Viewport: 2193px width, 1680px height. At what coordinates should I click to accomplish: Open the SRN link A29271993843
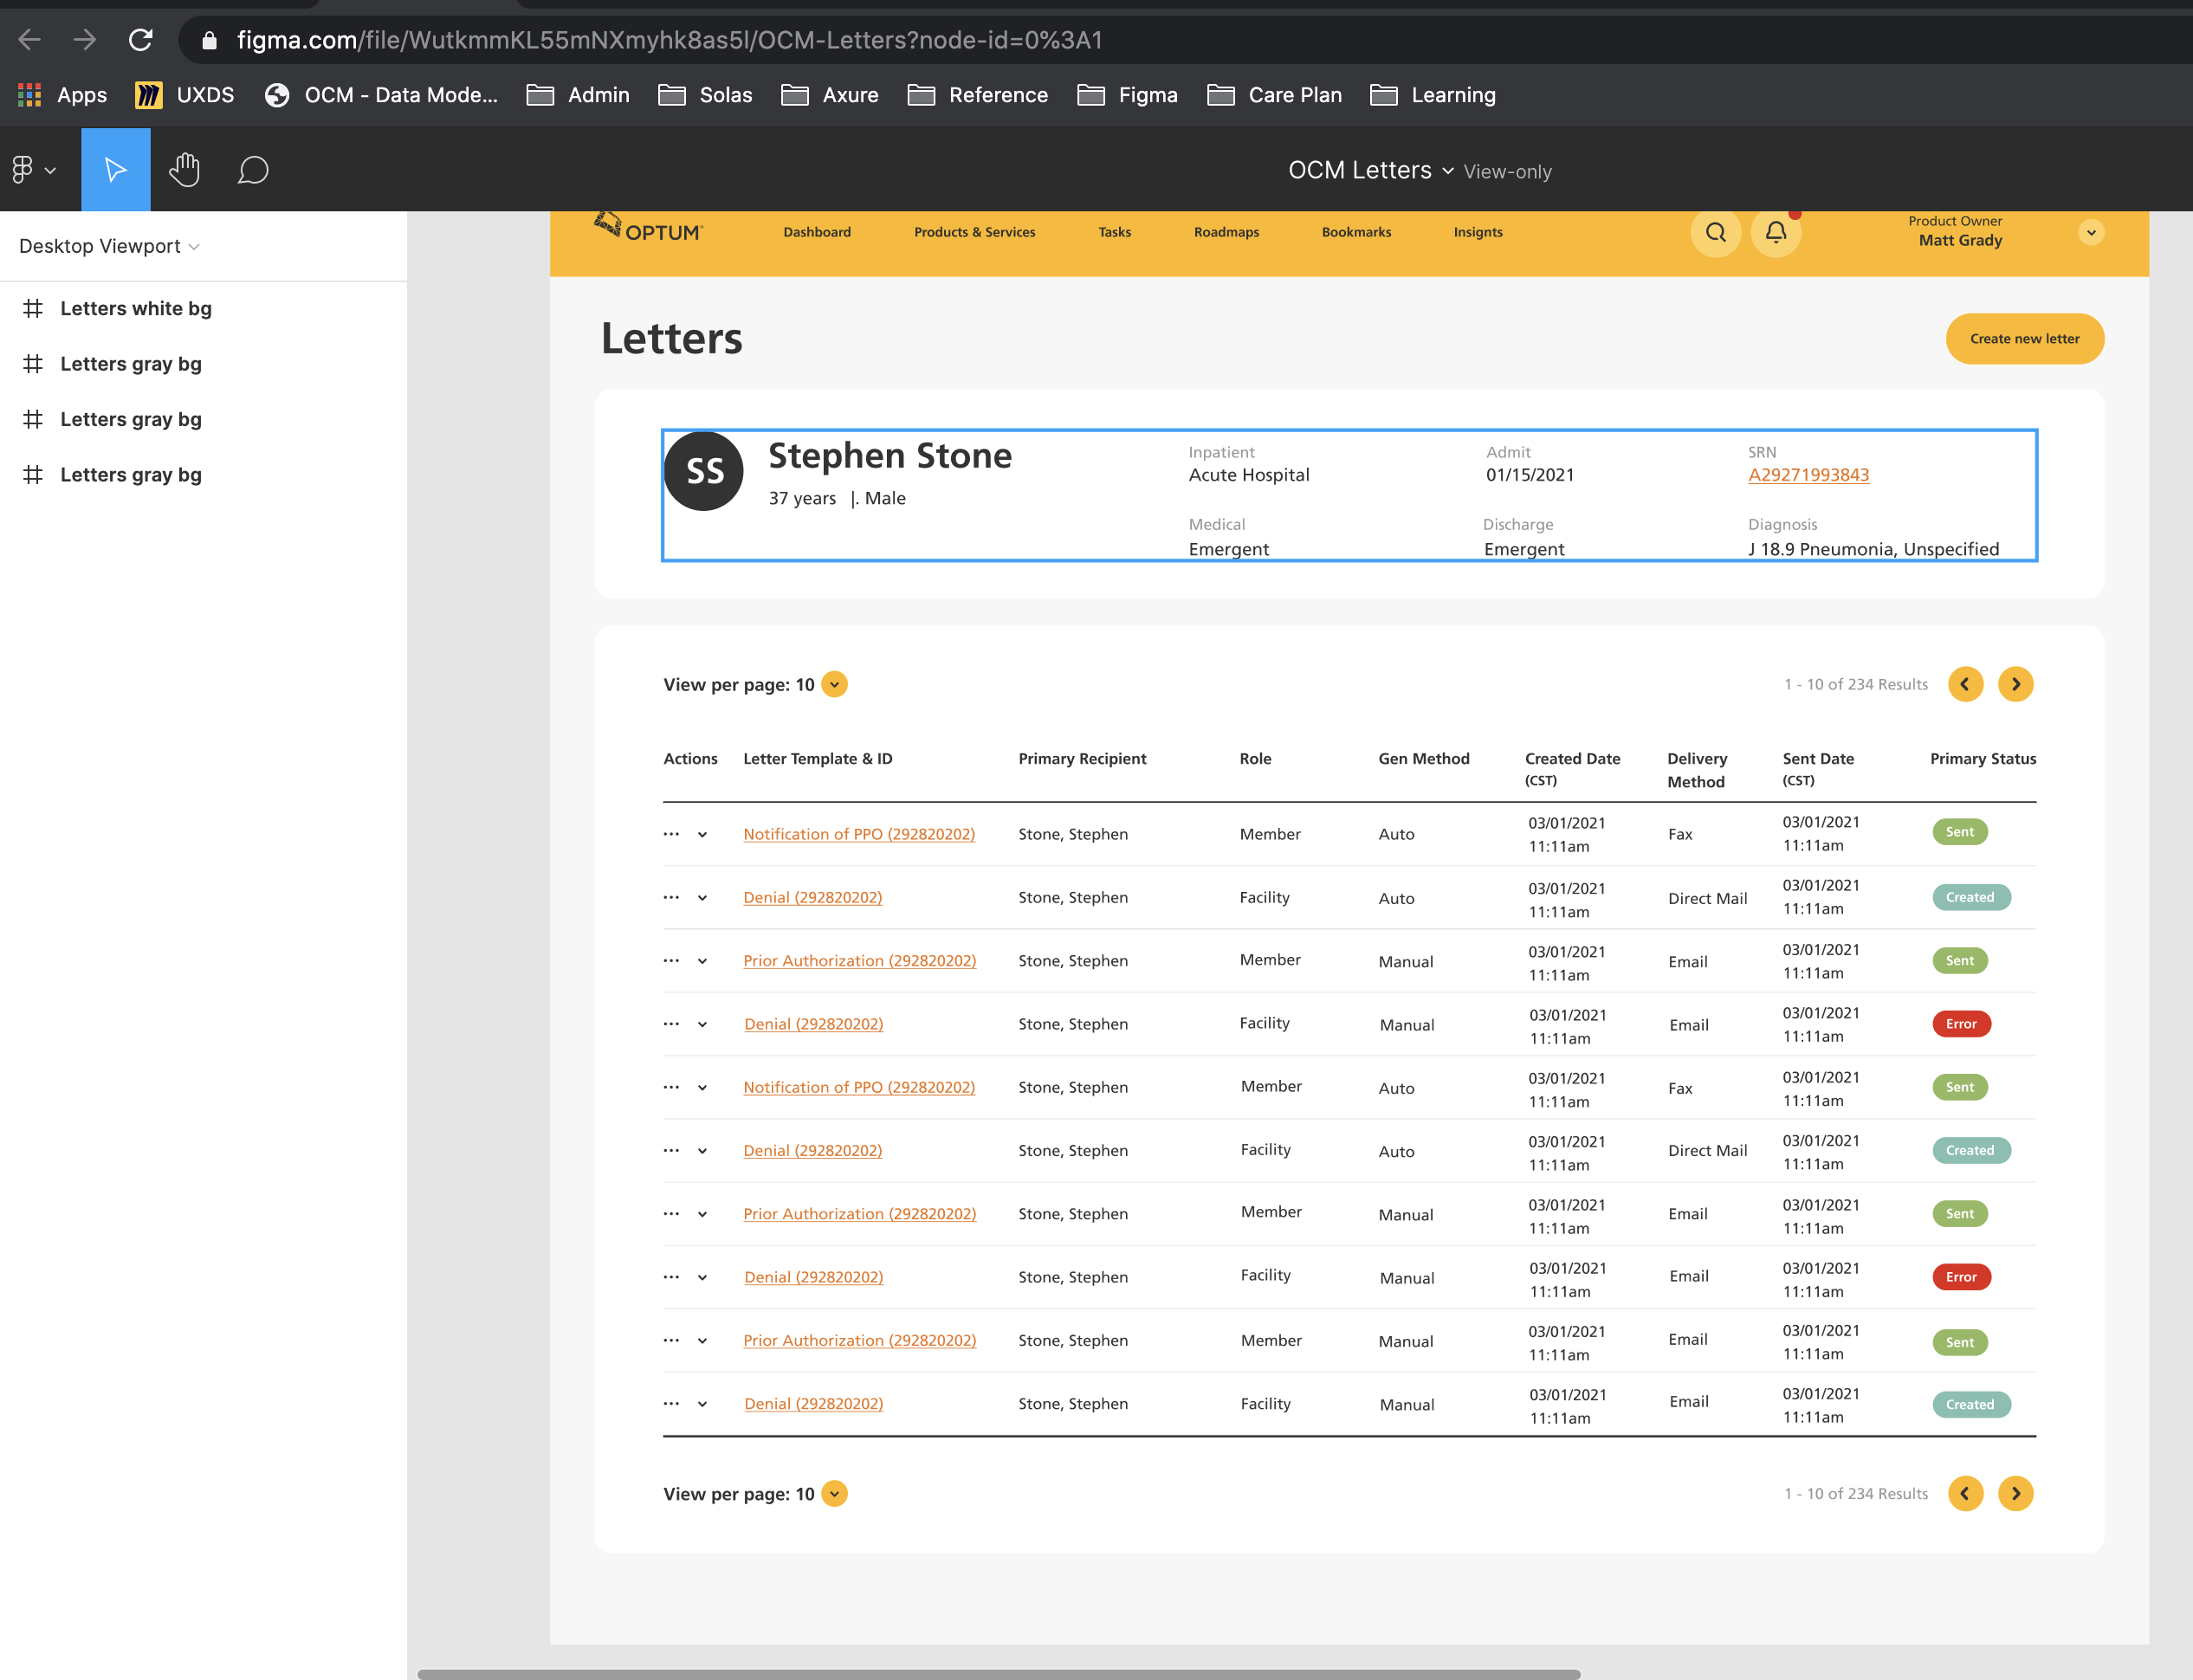click(1808, 475)
